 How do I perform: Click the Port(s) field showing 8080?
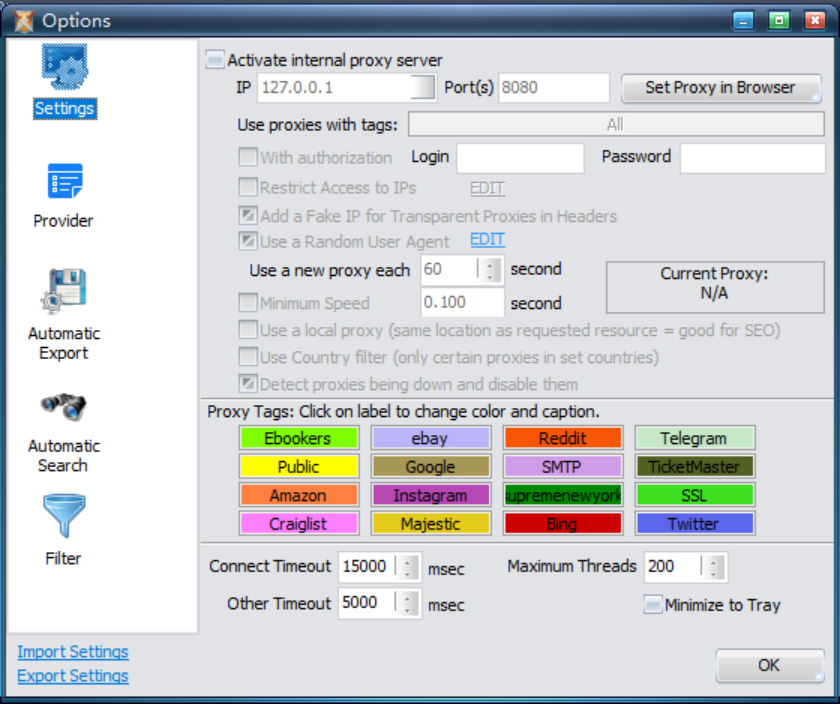tap(554, 87)
